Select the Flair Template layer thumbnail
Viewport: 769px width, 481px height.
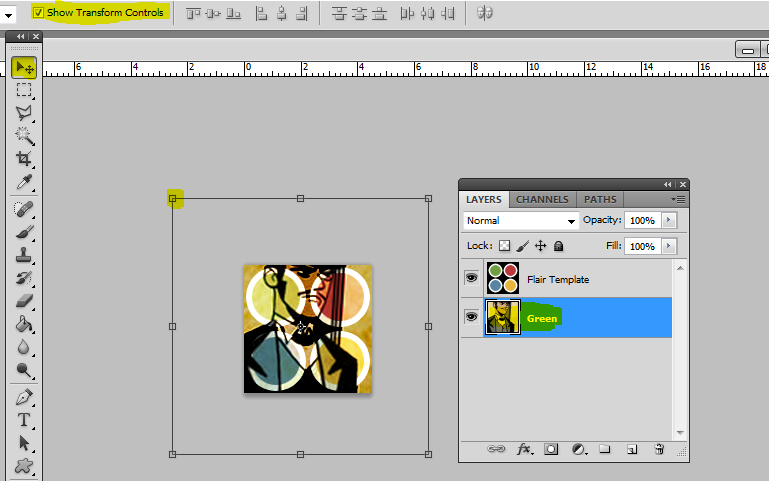tap(503, 278)
